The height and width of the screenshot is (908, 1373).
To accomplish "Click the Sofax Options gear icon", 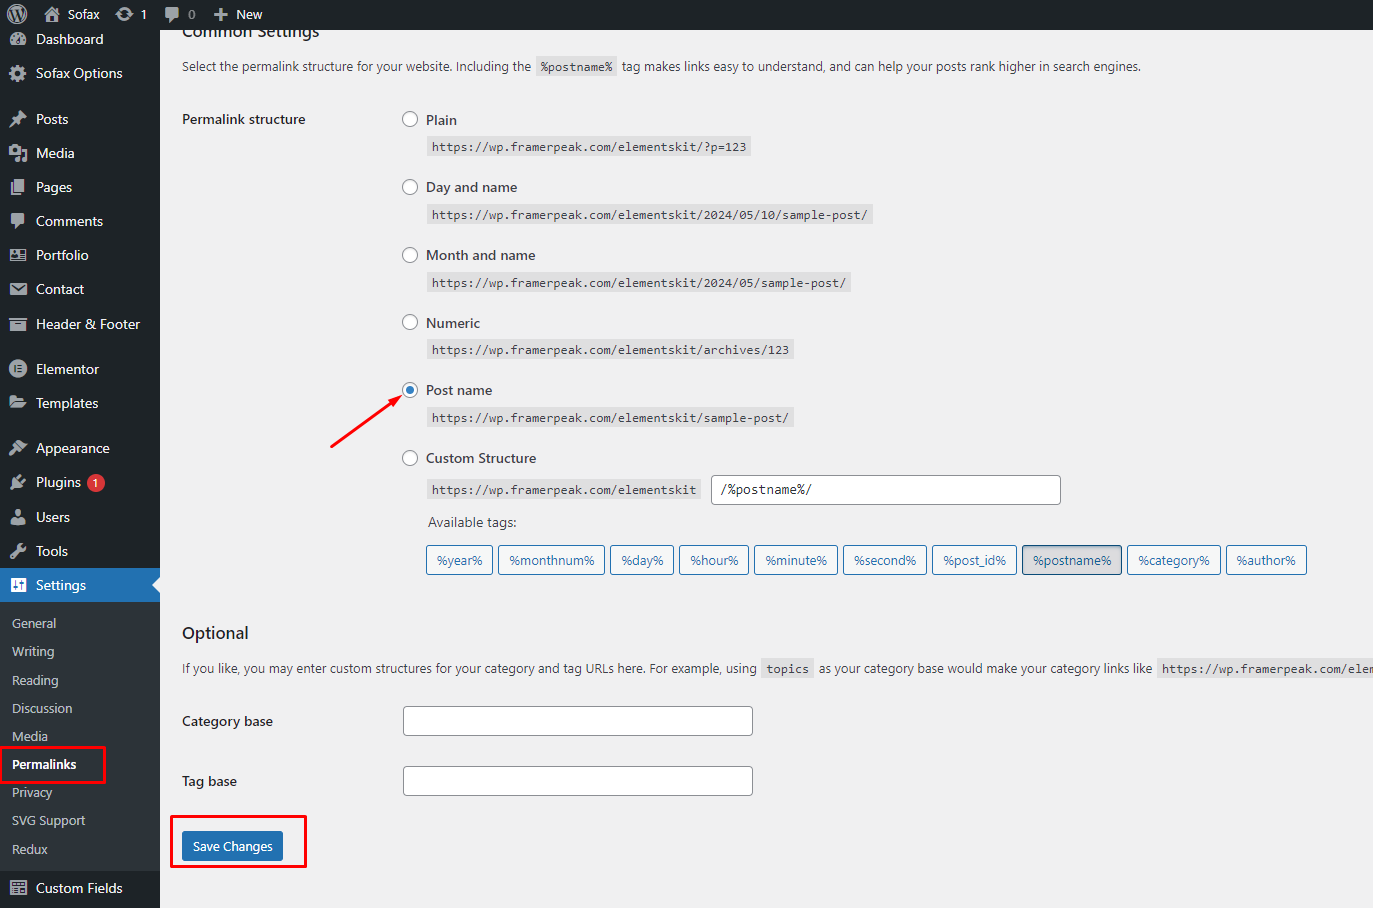I will pos(18,73).
